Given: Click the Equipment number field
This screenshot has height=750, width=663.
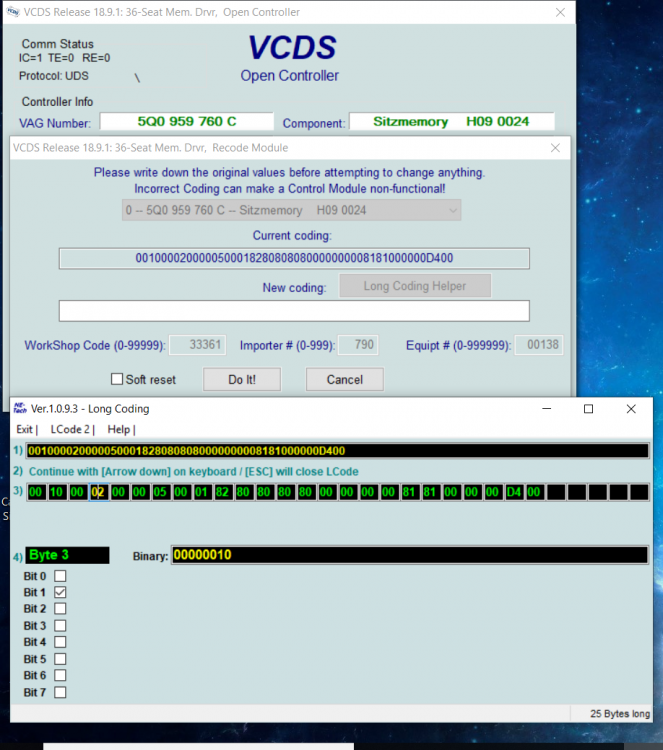Looking at the screenshot, I should click(x=539, y=345).
